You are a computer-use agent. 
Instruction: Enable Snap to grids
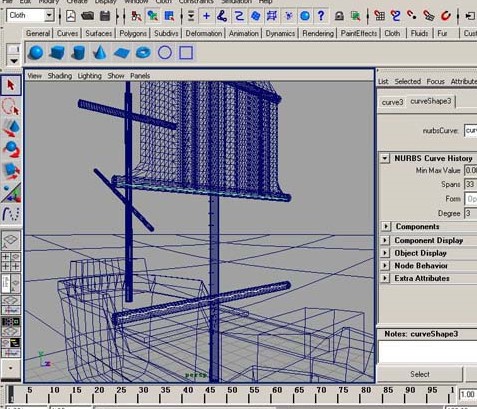[x=379, y=16]
